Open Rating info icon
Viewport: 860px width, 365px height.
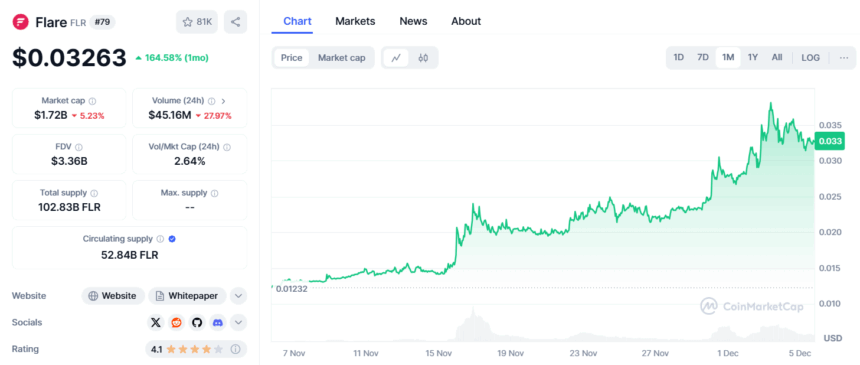[235, 349]
